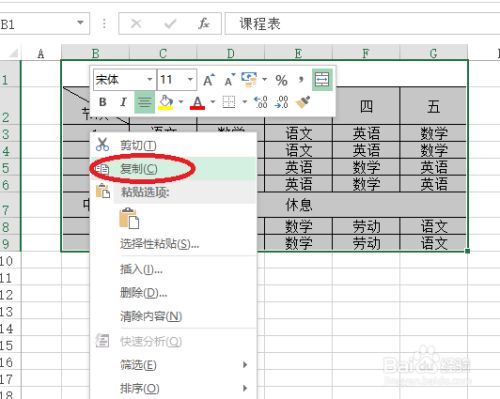Click Increase Decimal icon
The height and width of the screenshot is (399, 500).
coord(261,102)
